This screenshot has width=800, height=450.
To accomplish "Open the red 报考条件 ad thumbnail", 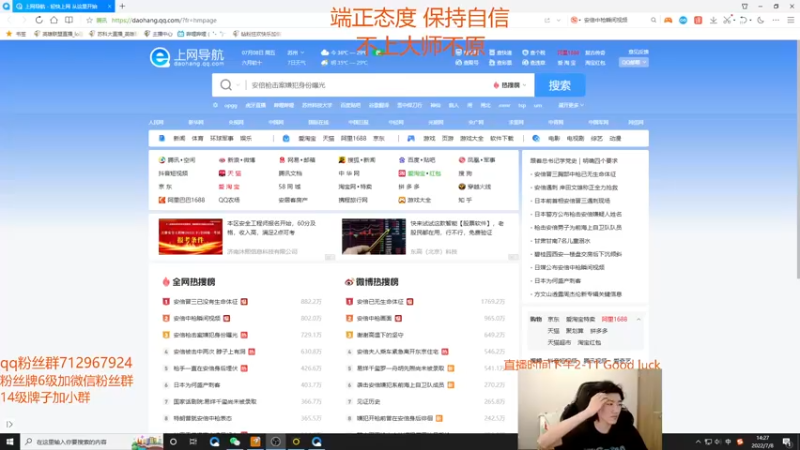I will click(x=190, y=236).
